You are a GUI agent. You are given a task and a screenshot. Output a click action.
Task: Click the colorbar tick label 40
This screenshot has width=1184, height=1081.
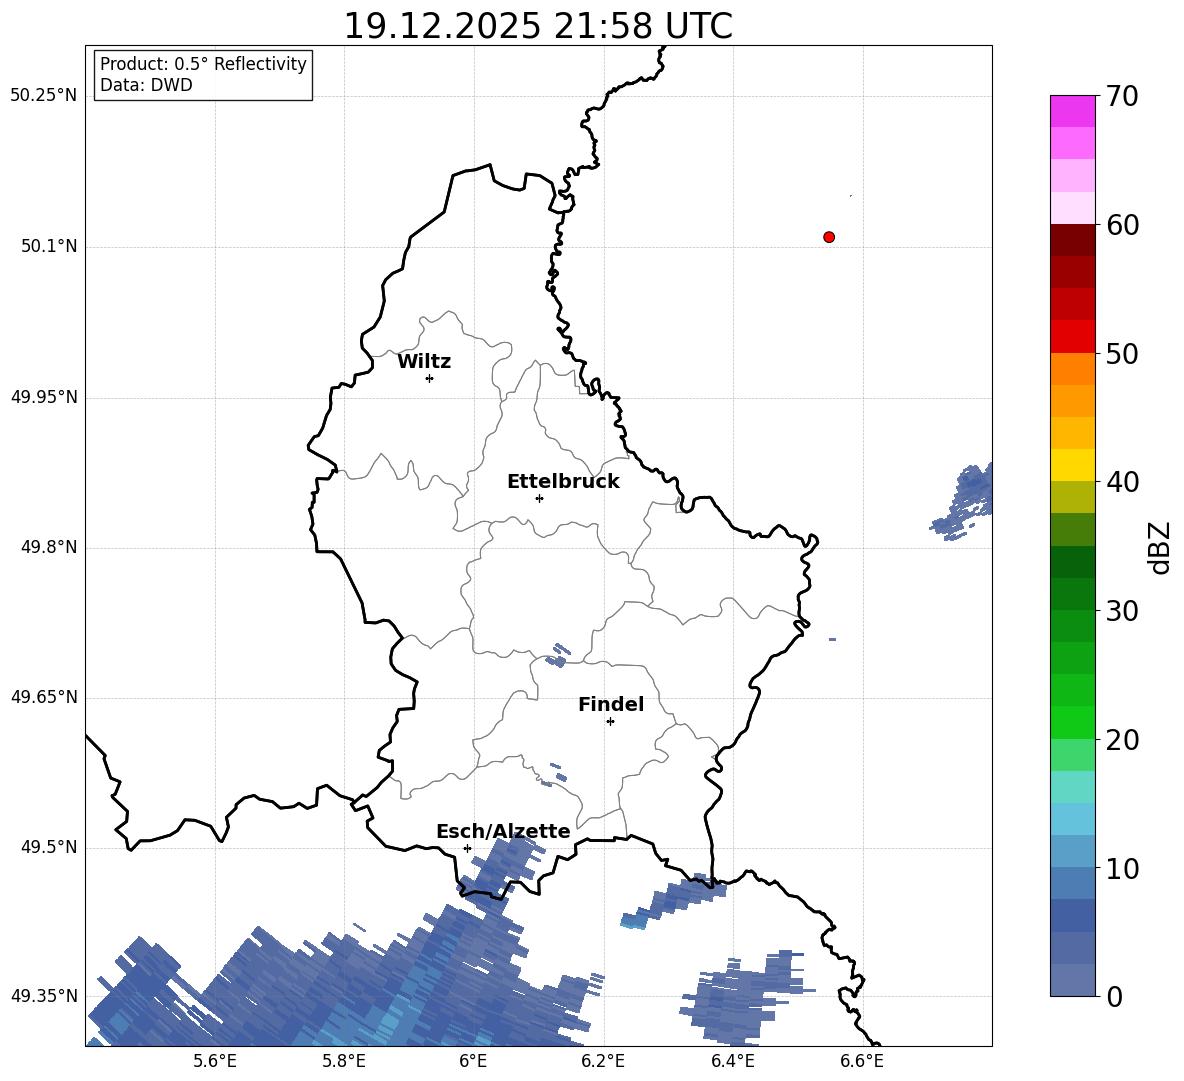tap(1122, 482)
